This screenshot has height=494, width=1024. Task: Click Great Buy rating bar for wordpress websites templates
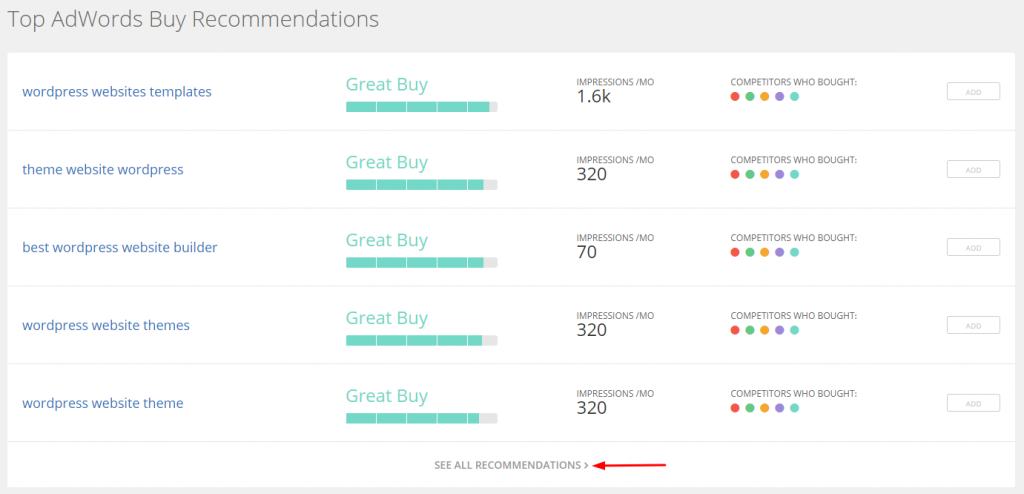pos(421,107)
